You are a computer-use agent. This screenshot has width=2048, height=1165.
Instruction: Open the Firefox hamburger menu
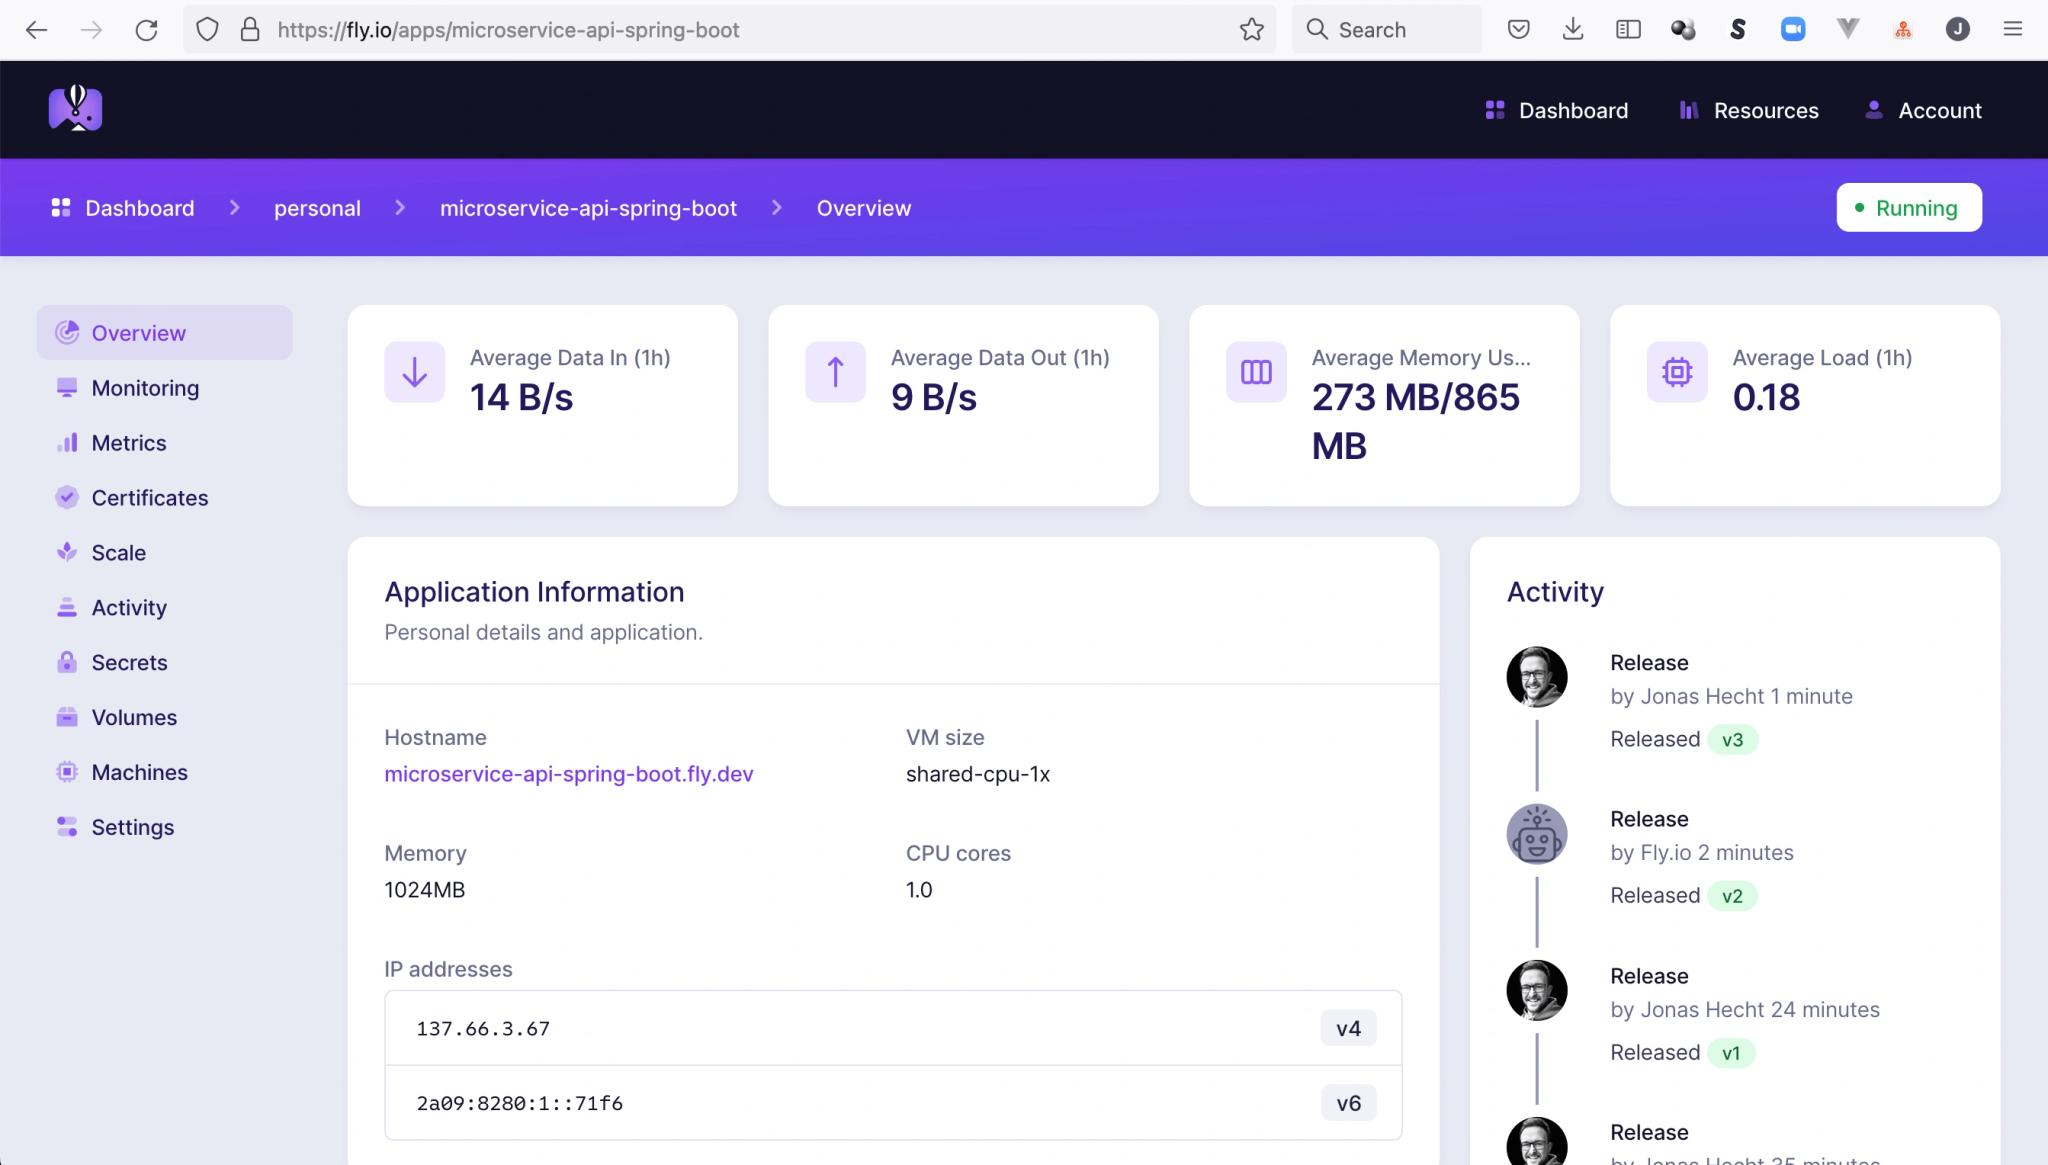pyautogui.click(x=2012, y=30)
